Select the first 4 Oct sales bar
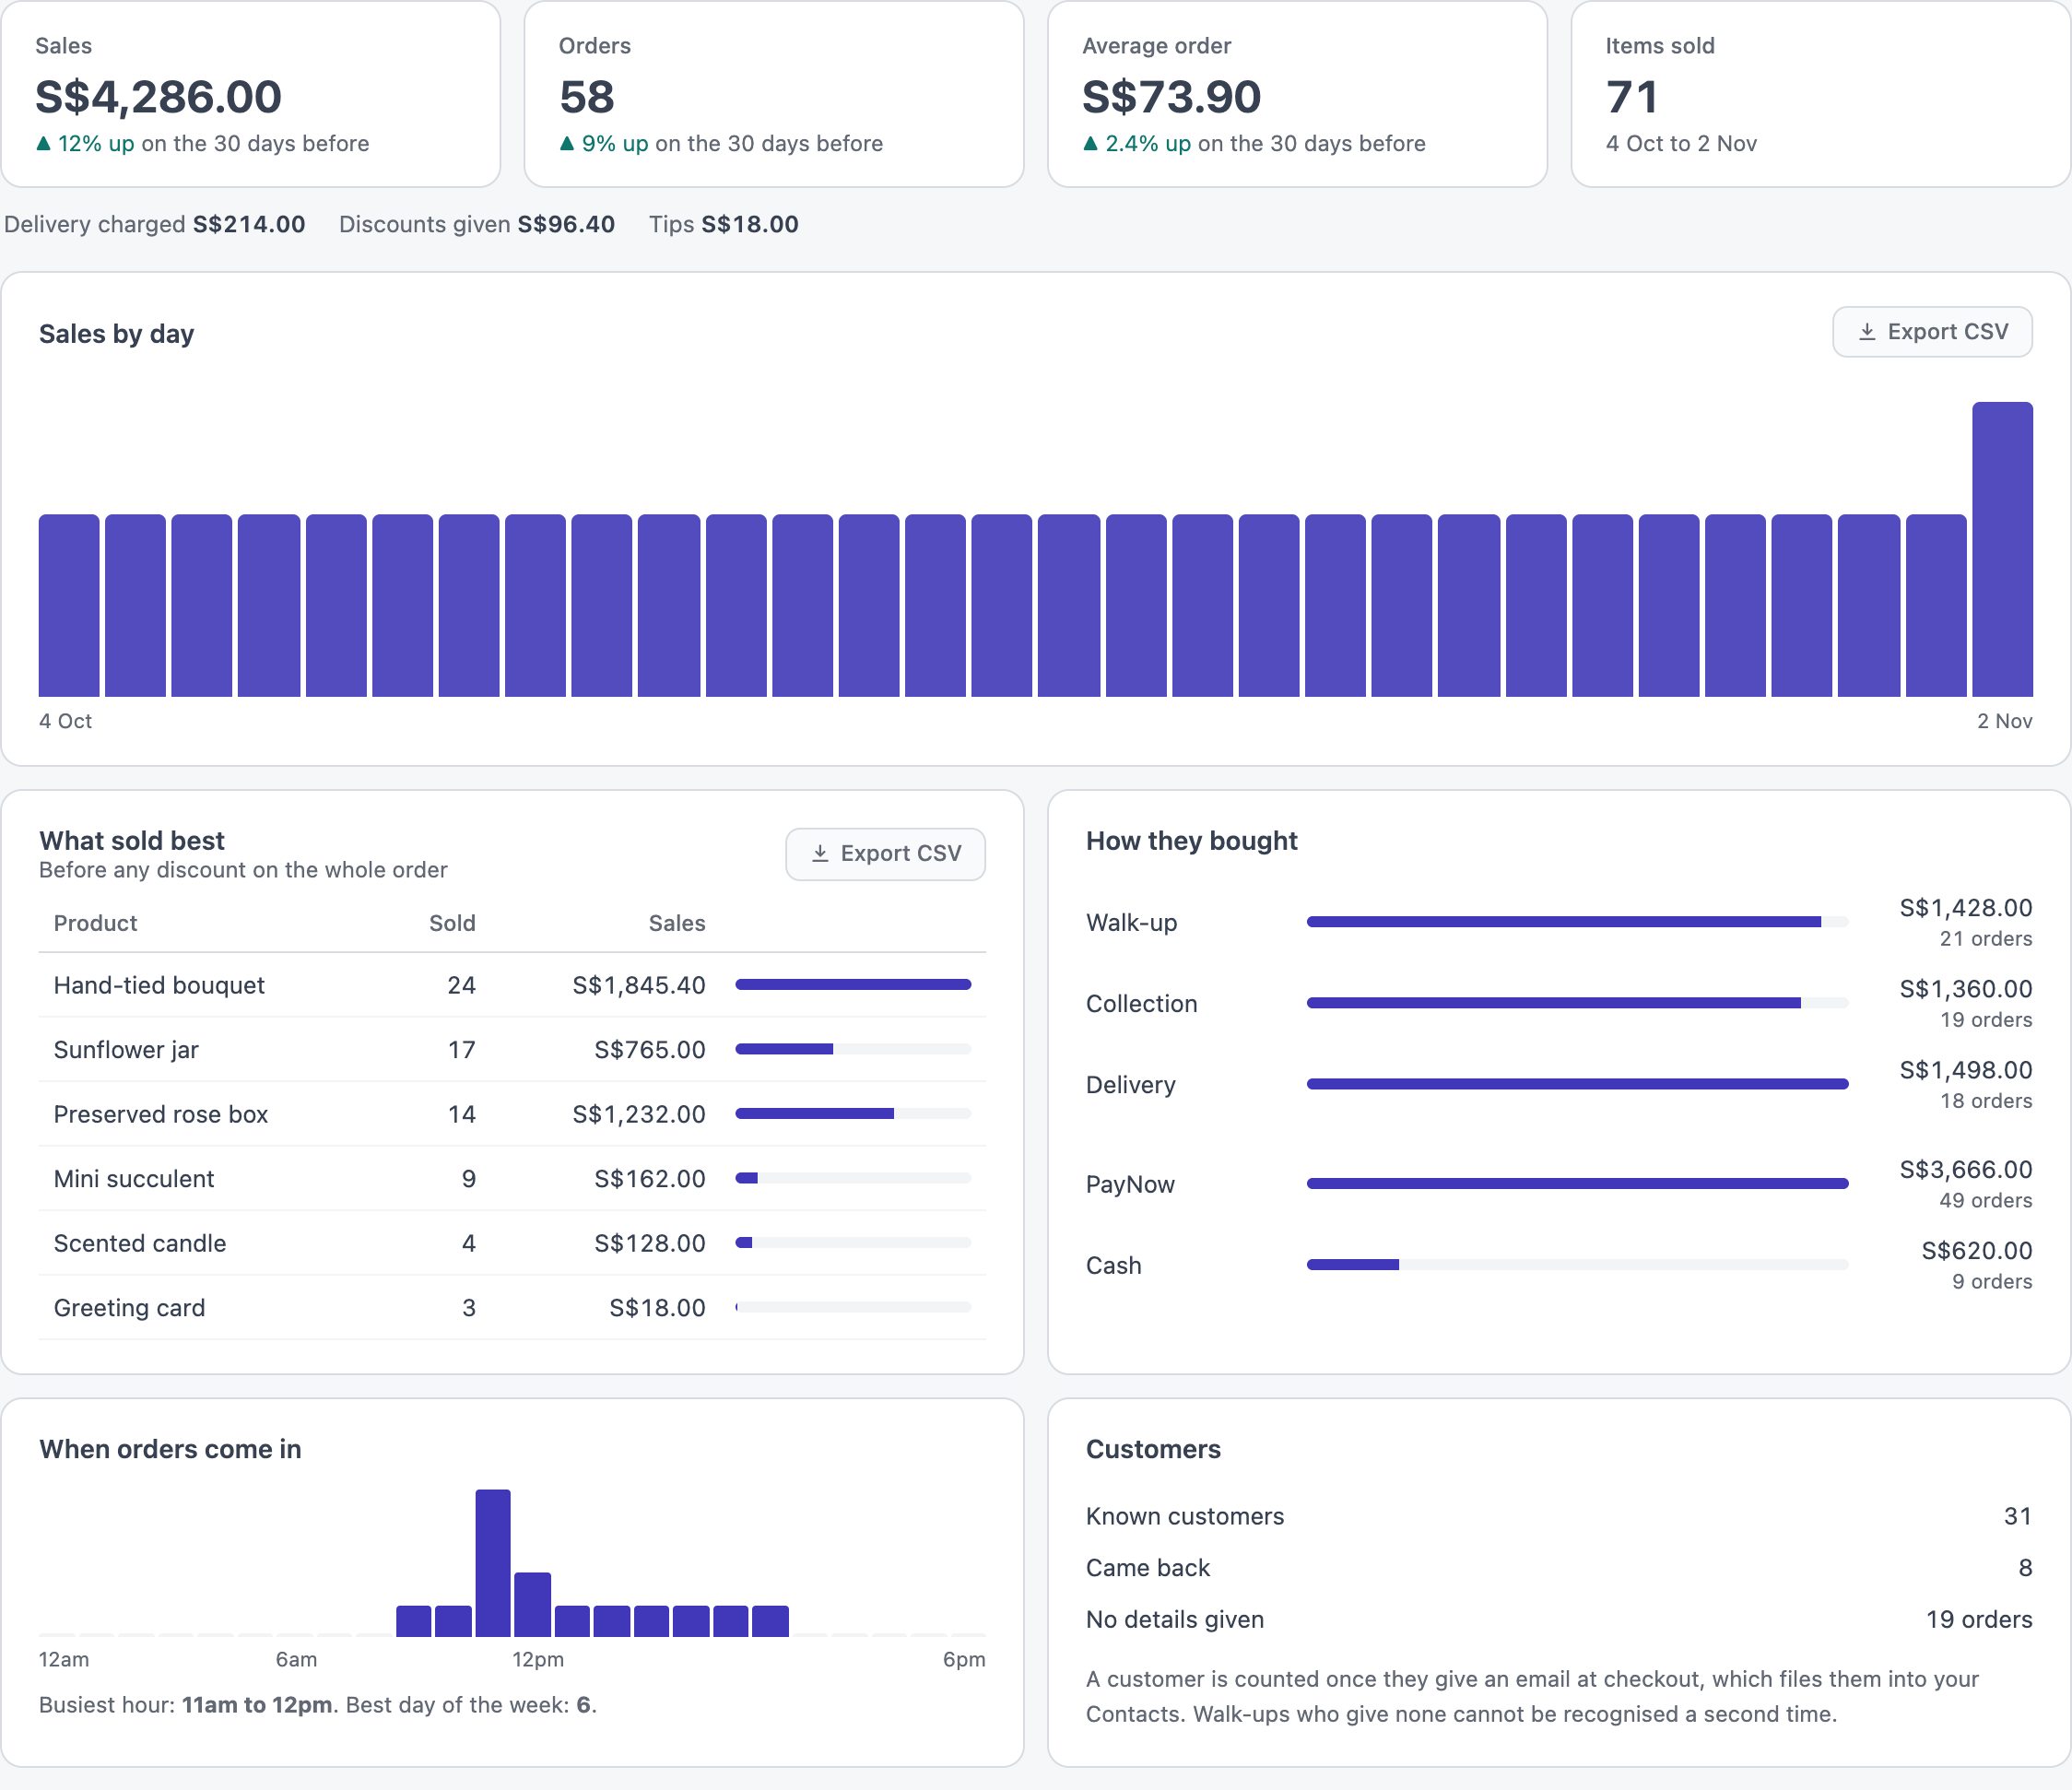 tap(69, 605)
